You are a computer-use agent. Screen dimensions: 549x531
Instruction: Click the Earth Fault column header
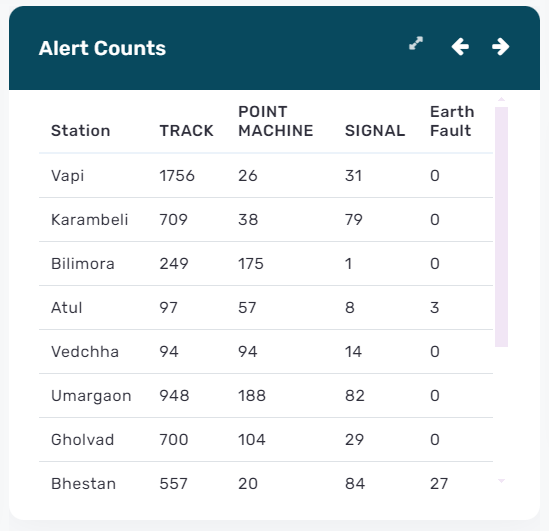(x=452, y=121)
